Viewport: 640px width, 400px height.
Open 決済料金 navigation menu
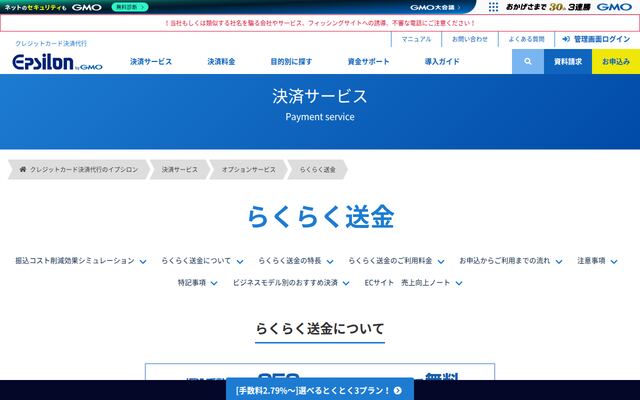pos(221,62)
